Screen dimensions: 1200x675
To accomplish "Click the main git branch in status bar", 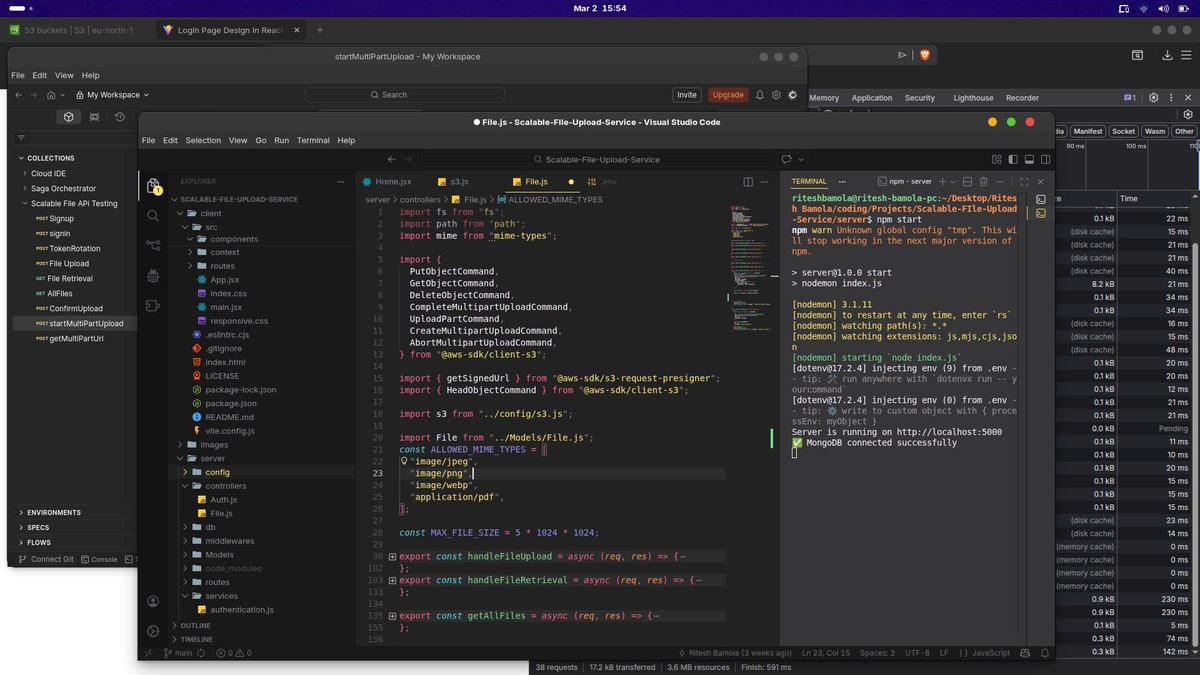I will (x=177, y=653).
